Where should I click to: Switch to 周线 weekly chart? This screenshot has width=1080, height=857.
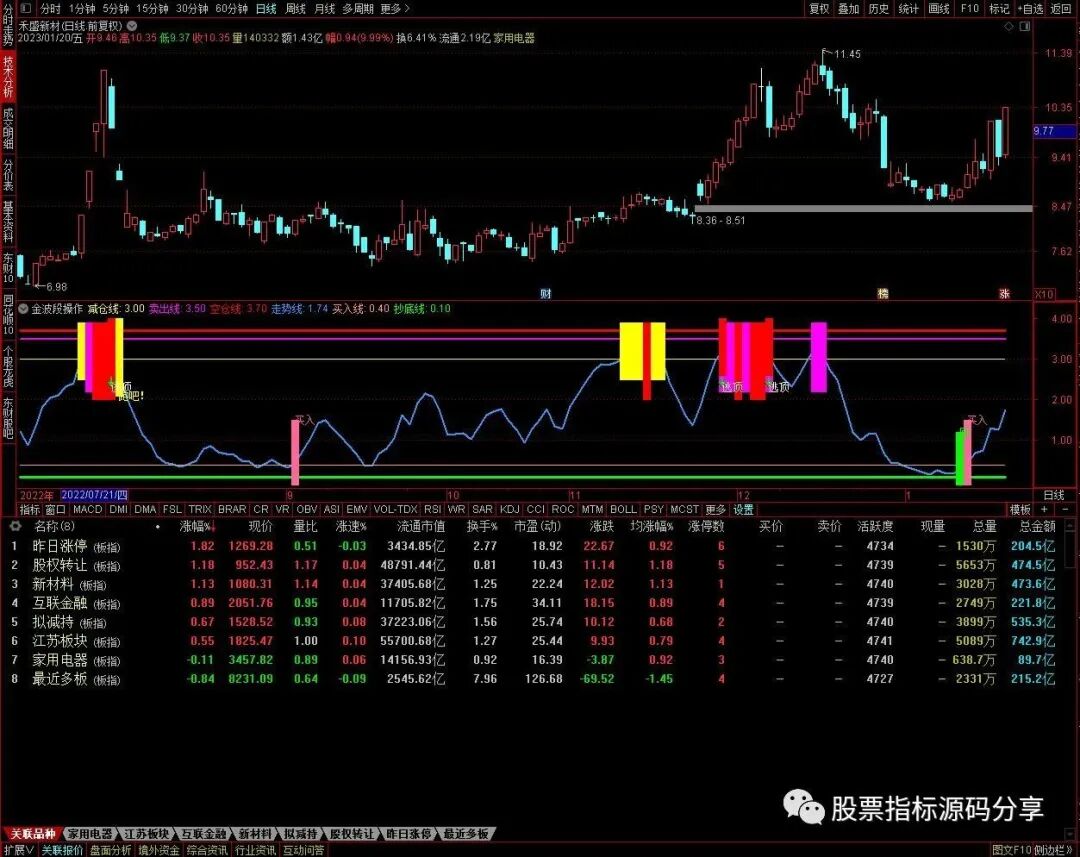tap(295, 8)
